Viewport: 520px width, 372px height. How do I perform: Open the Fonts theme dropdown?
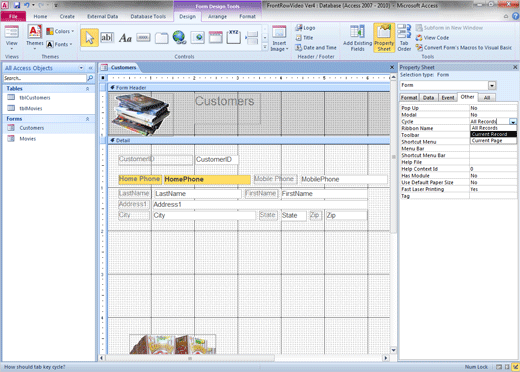[x=59, y=44]
